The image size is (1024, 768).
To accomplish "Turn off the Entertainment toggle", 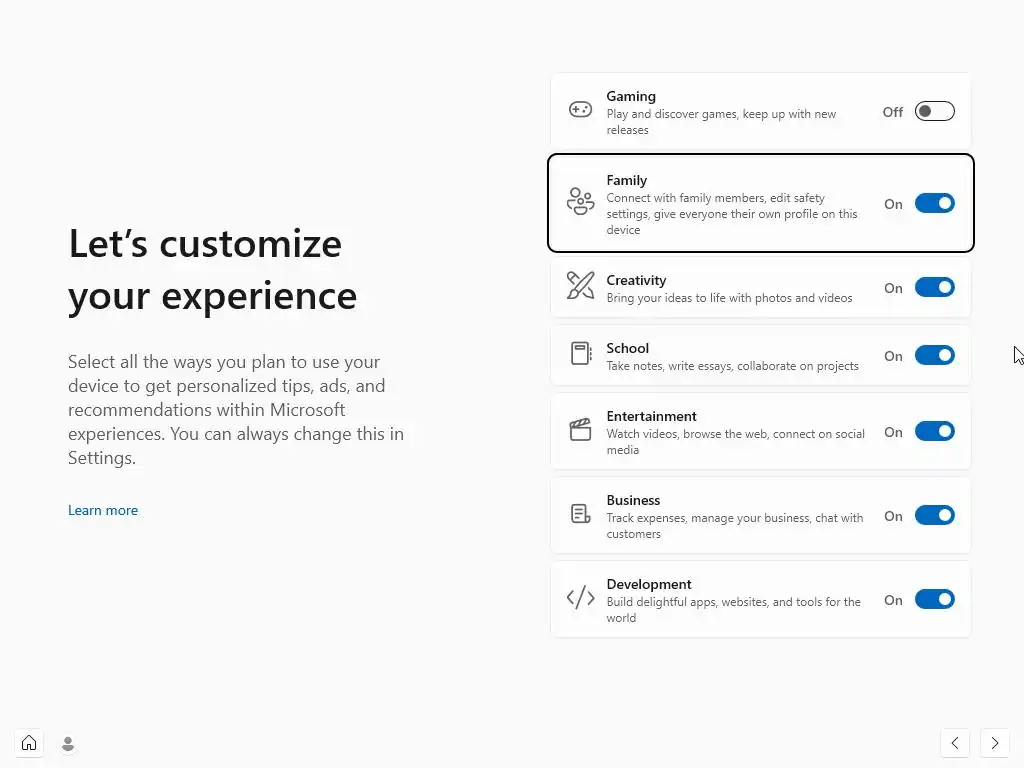I will [x=934, y=432].
